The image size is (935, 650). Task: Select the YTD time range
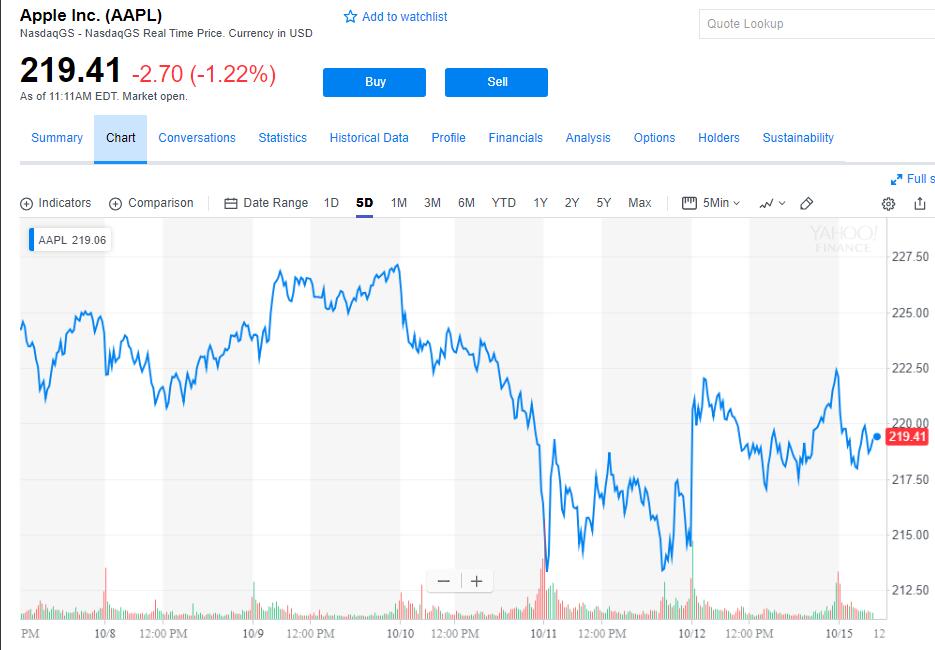click(x=503, y=203)
